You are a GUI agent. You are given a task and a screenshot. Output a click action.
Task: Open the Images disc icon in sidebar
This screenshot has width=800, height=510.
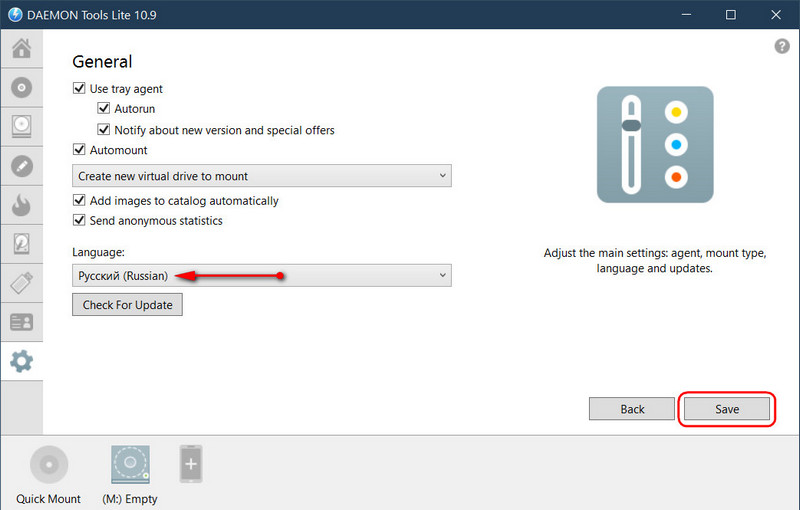click(21, 88)
